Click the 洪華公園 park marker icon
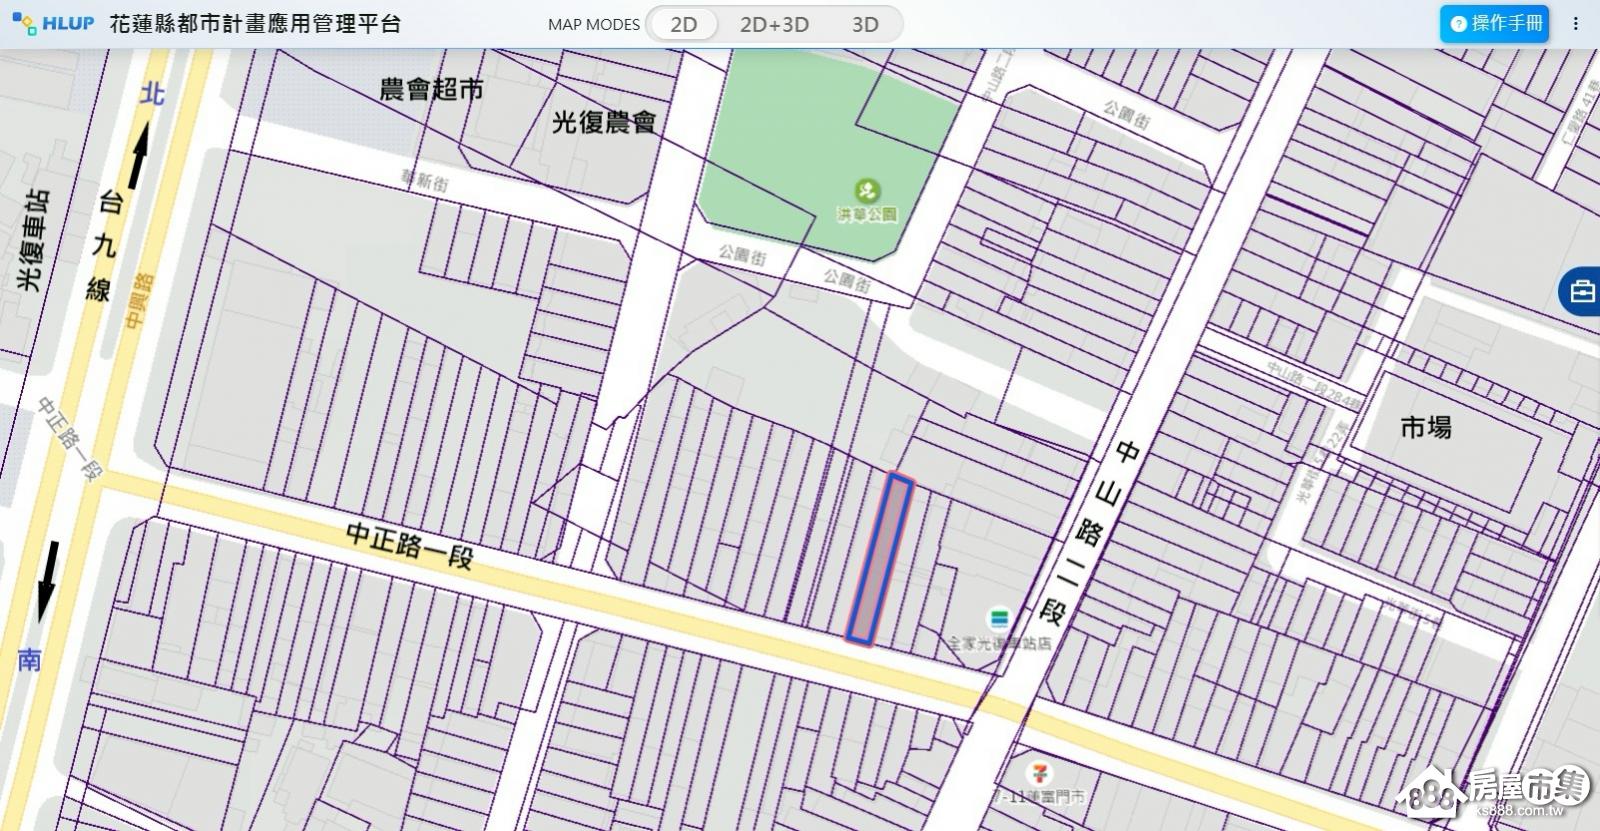Viewport: 1600px width, 831px height. click(867, 189)
